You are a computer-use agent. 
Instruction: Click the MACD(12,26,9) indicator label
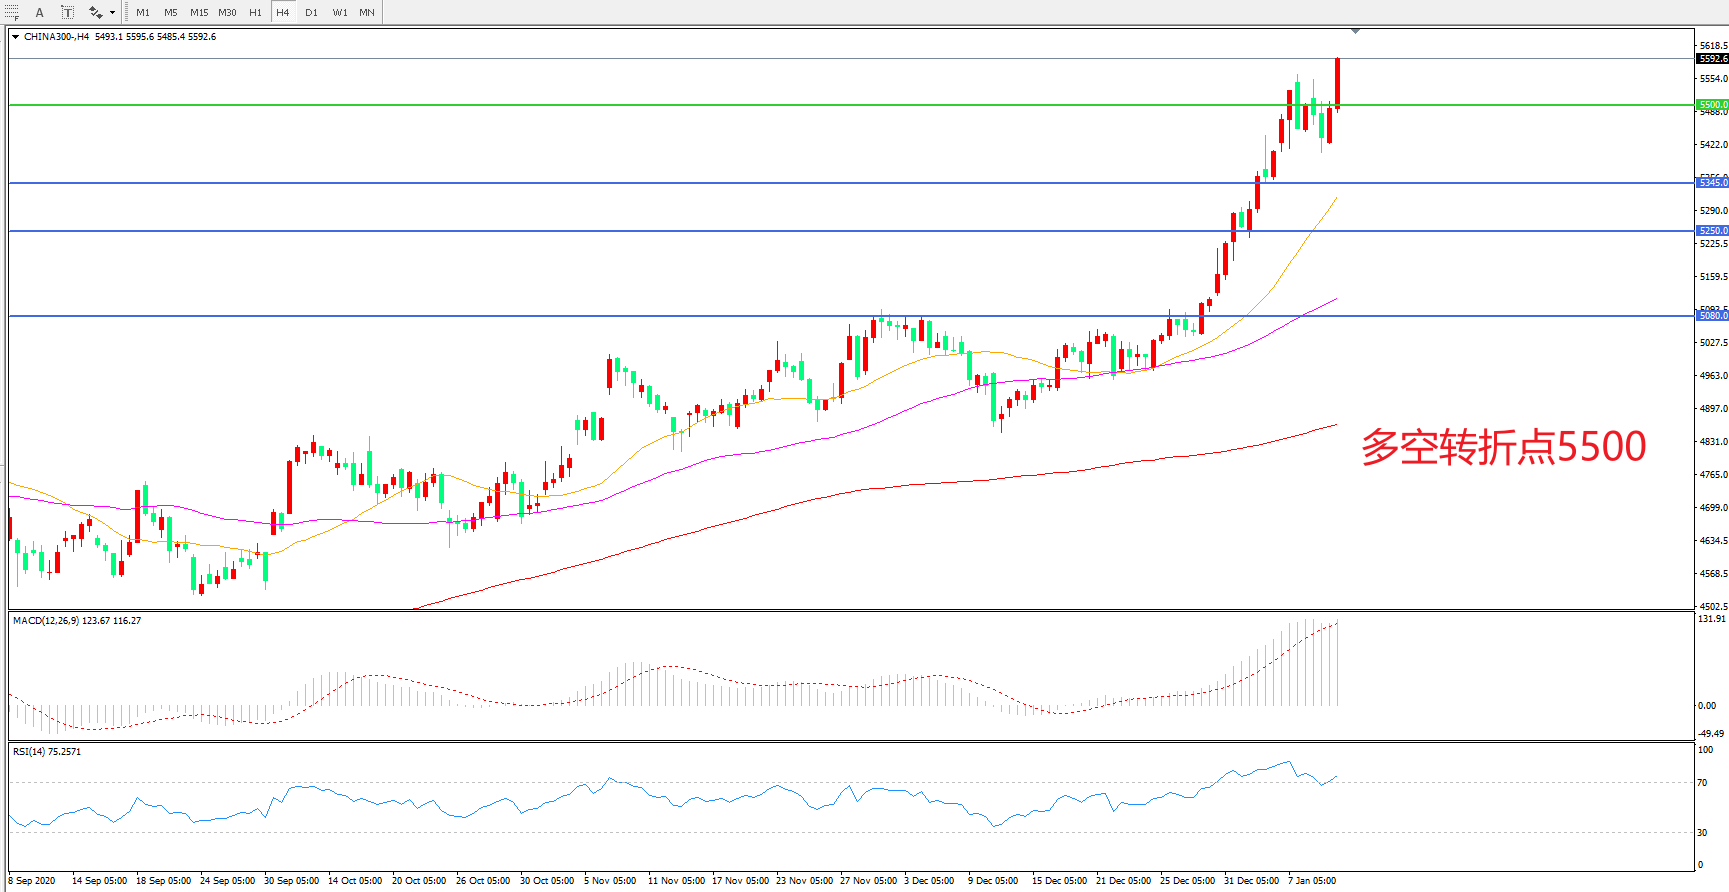(77, 621)
